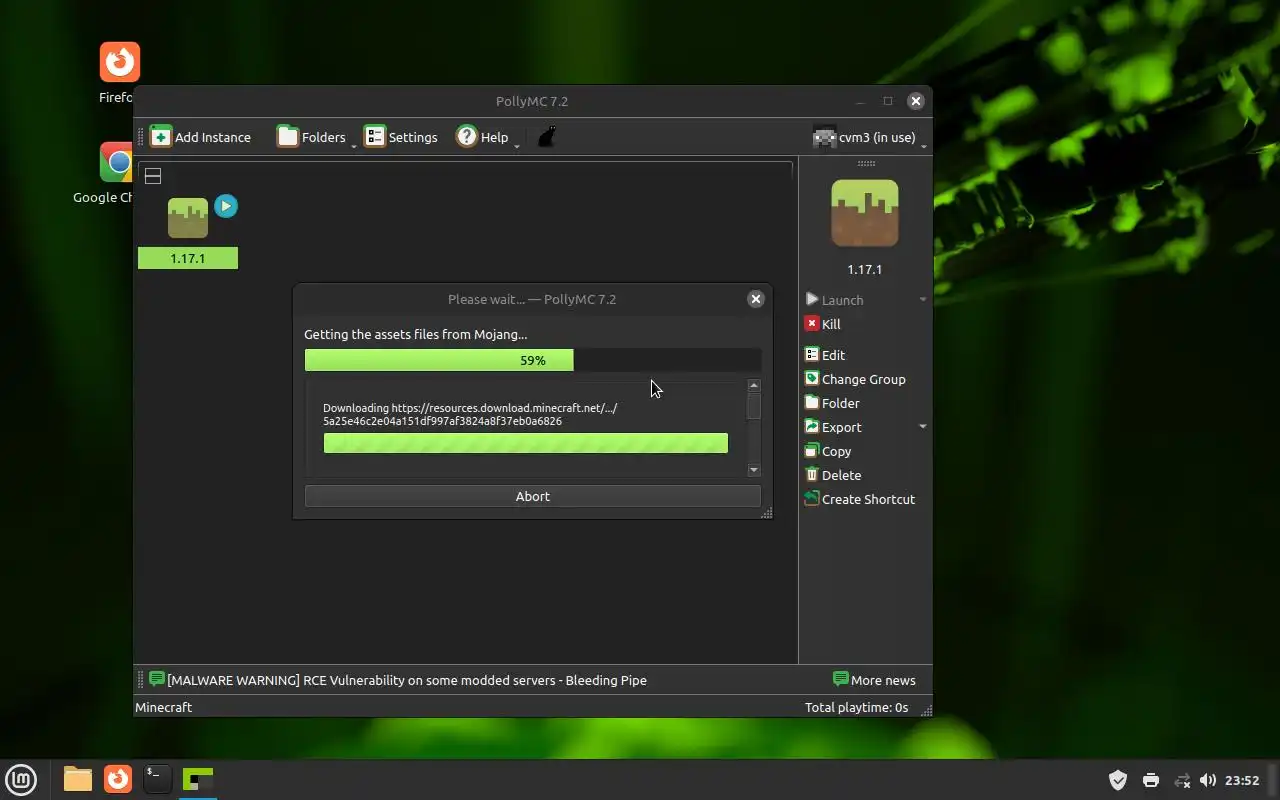Click the printer tray icon
Viewport: 1280px width, 800px height.
pyautogui.click(x=1151, y=780)
